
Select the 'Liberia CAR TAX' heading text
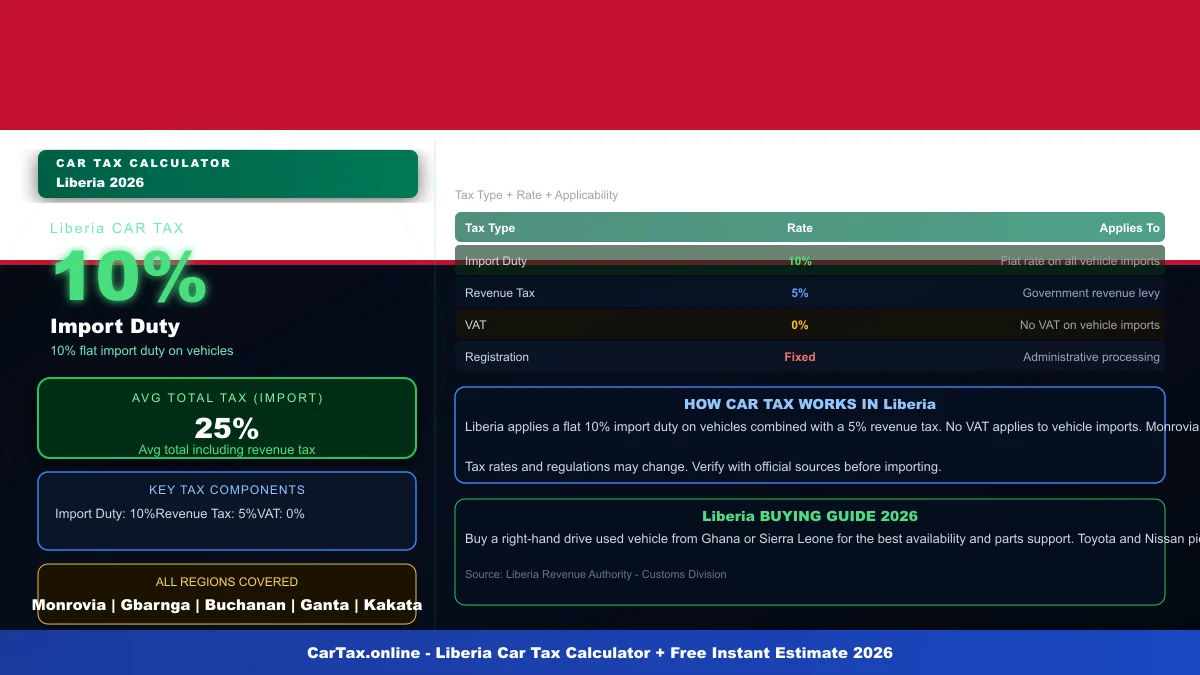[117, 228]
